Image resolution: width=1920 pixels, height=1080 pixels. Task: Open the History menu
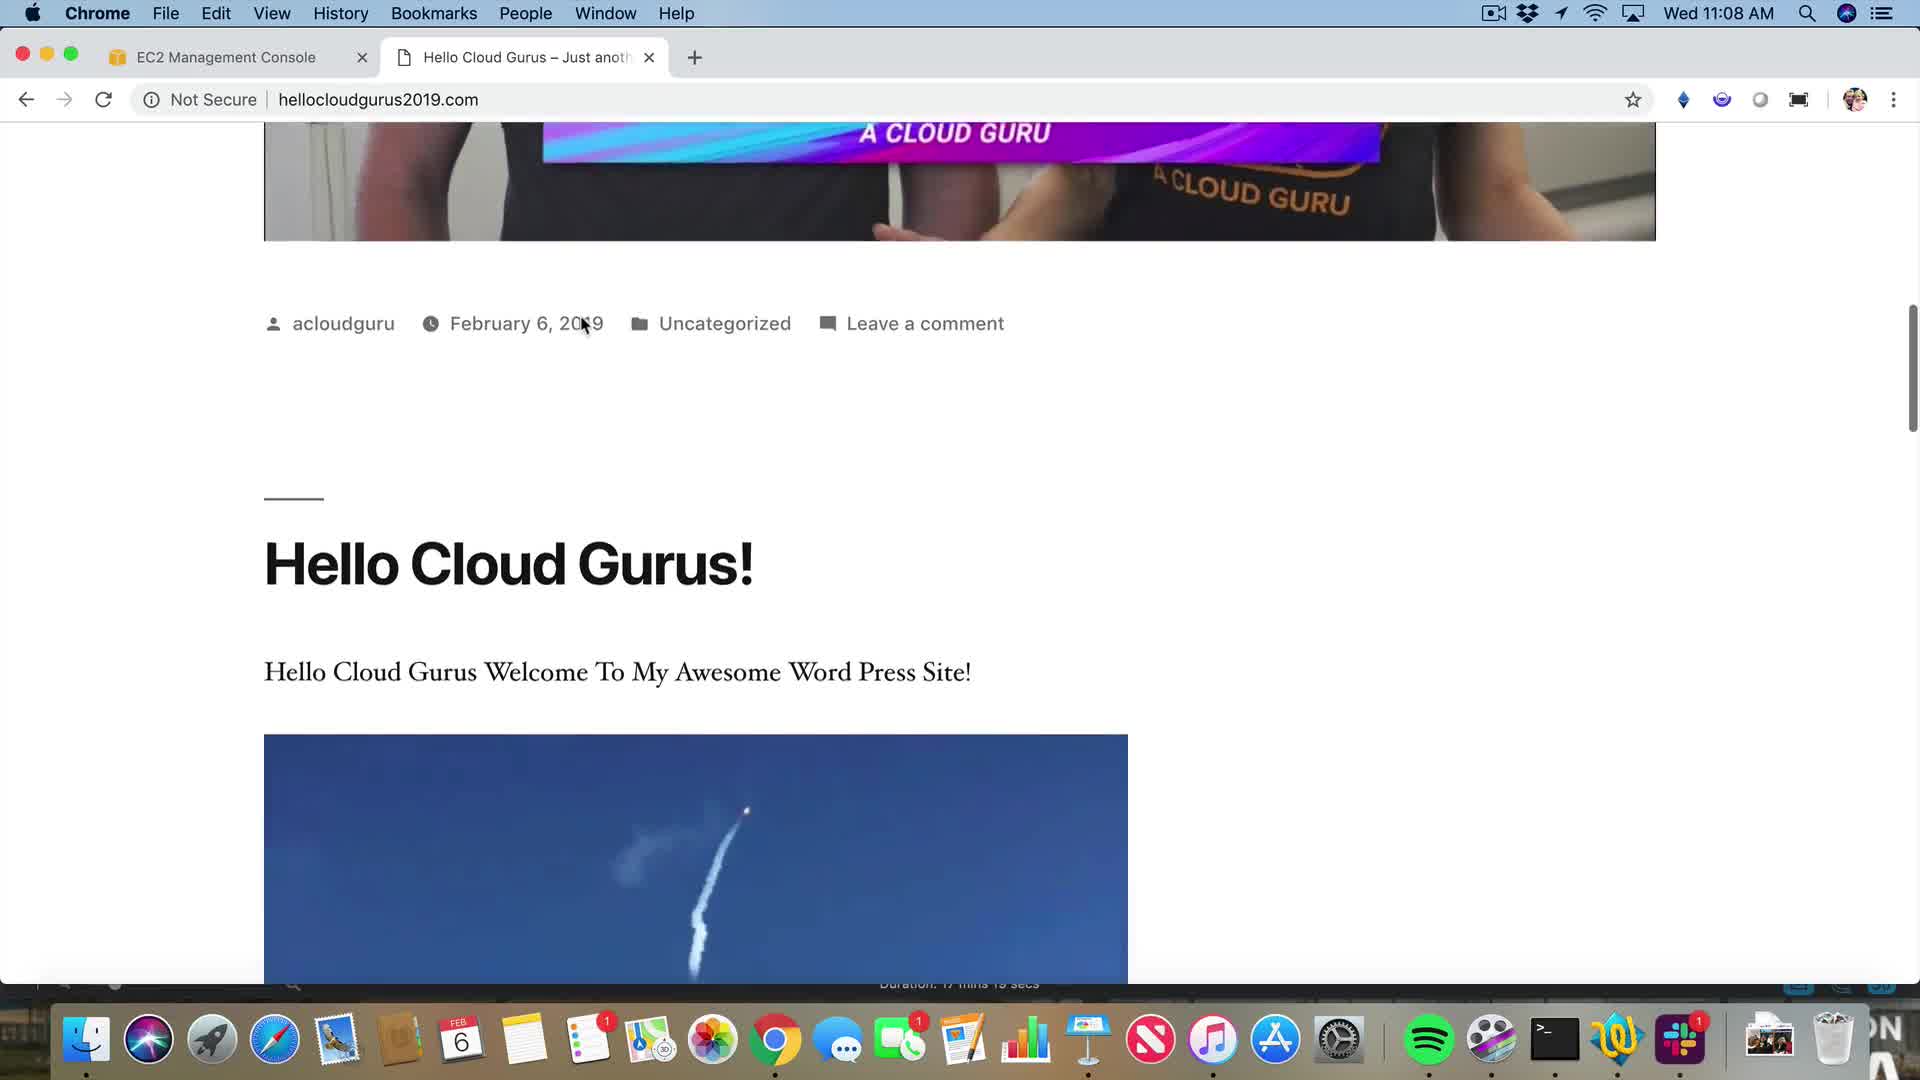(340, 13)
